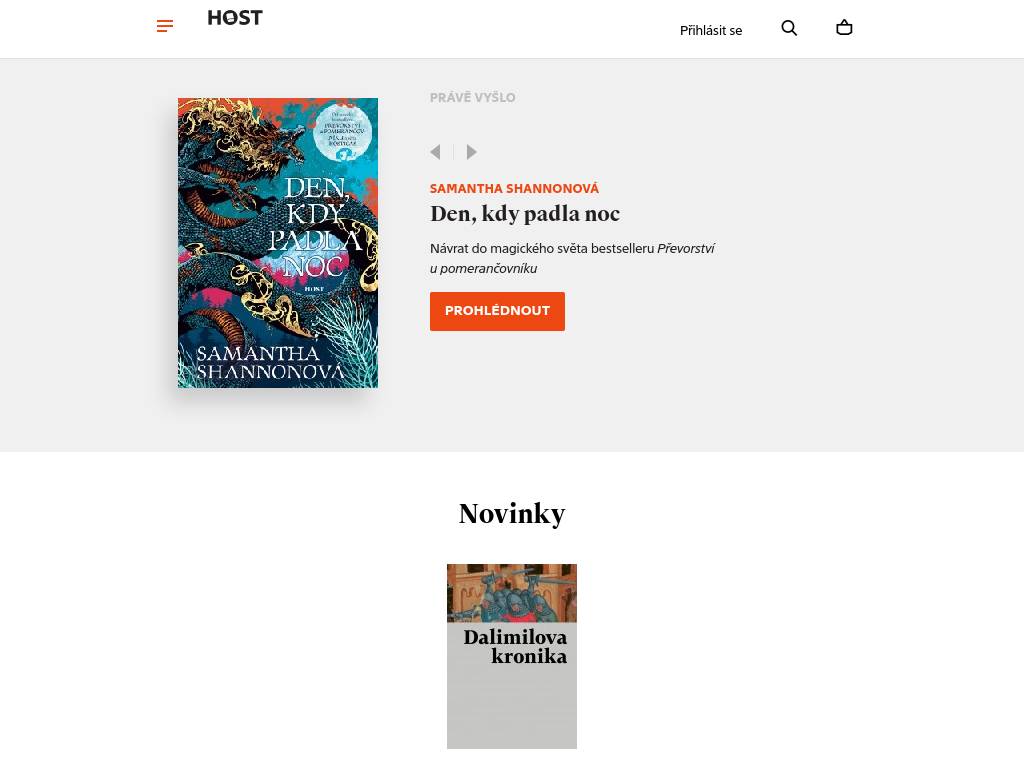Open the search magnifier icon
1024x768 pixels.
click(789, 28)
